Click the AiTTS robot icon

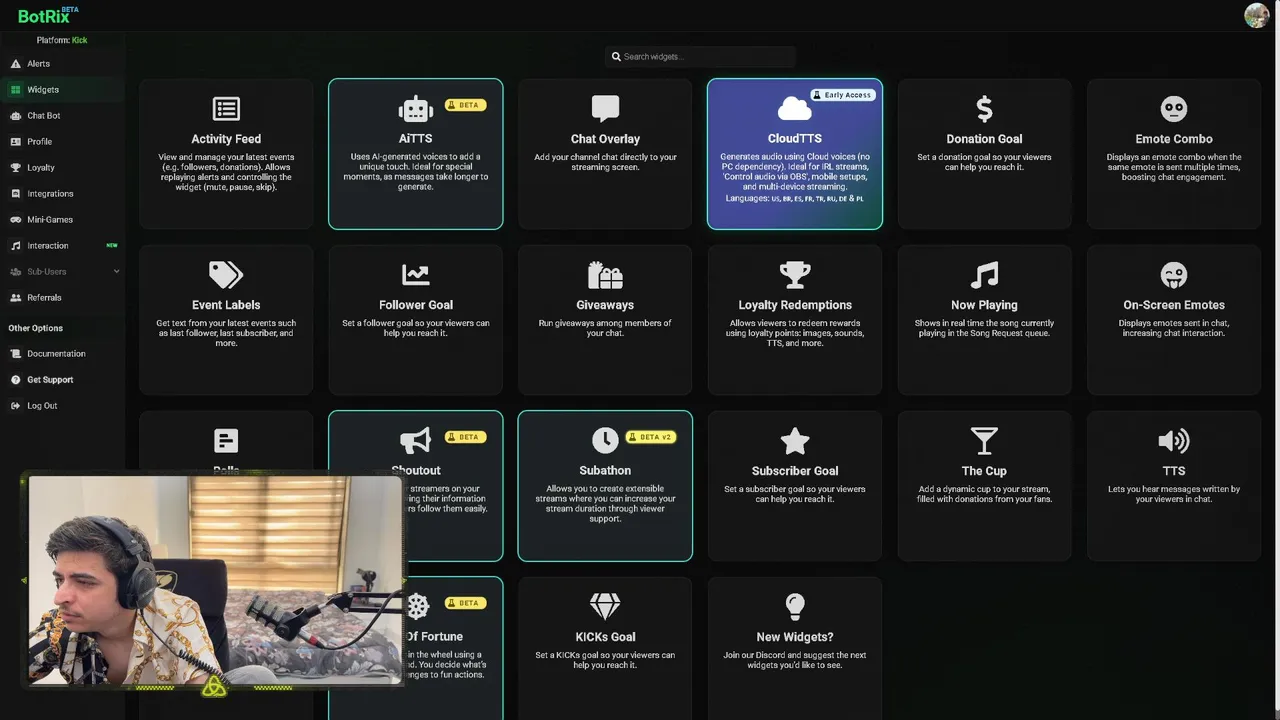click(415, 108)
